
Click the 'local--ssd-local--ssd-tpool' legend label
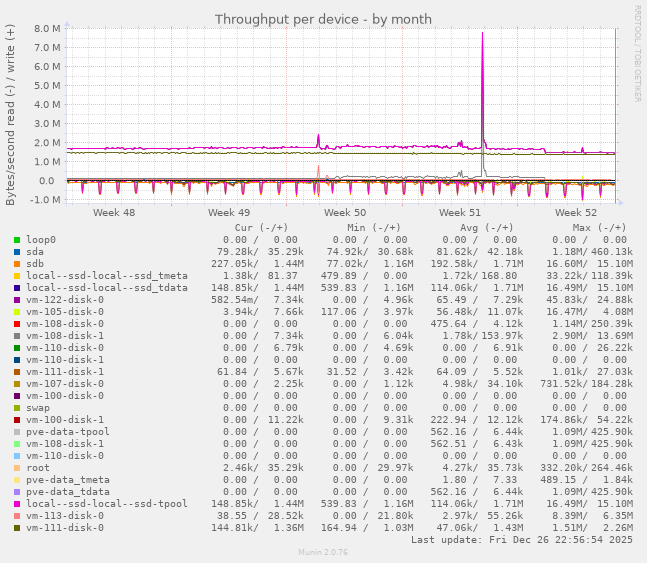[106, 504]
